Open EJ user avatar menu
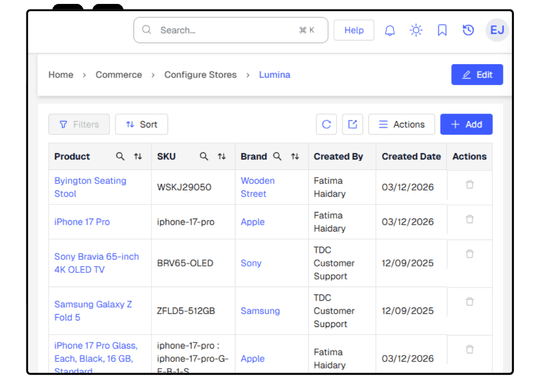This screenshot has width=540, height=384. [x=497, y=30]
